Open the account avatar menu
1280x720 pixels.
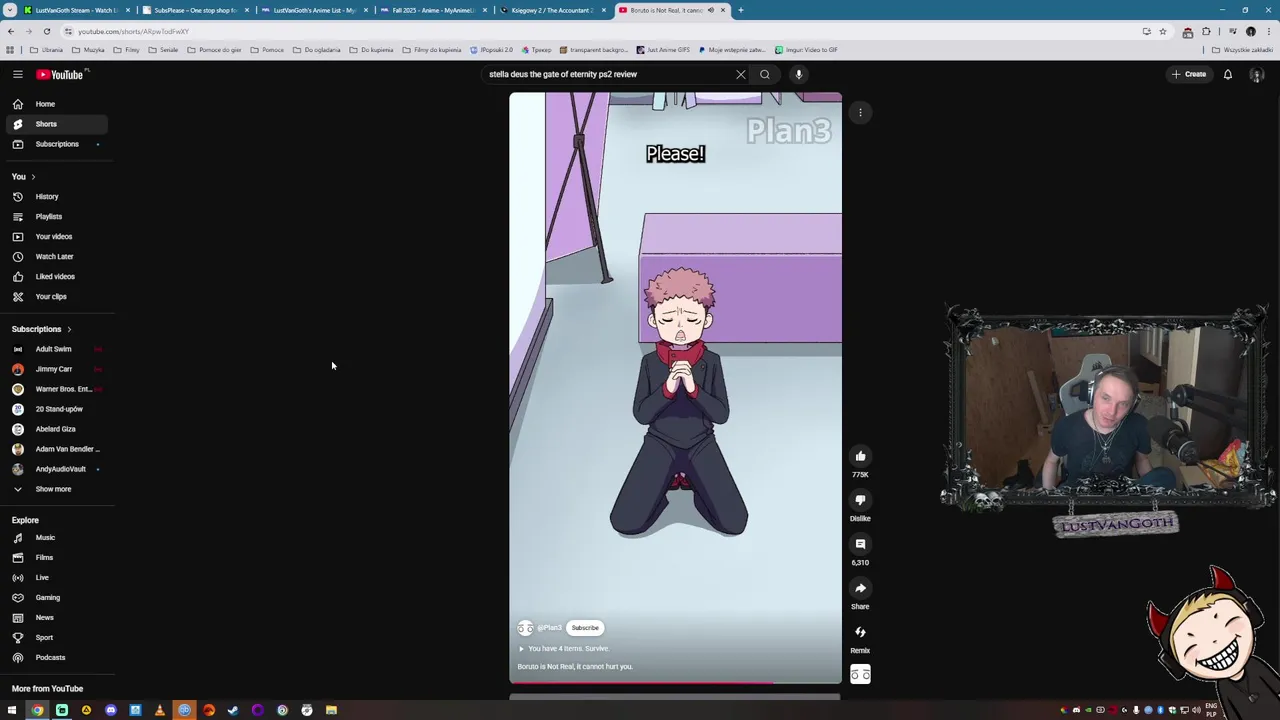pos(1257,75)
